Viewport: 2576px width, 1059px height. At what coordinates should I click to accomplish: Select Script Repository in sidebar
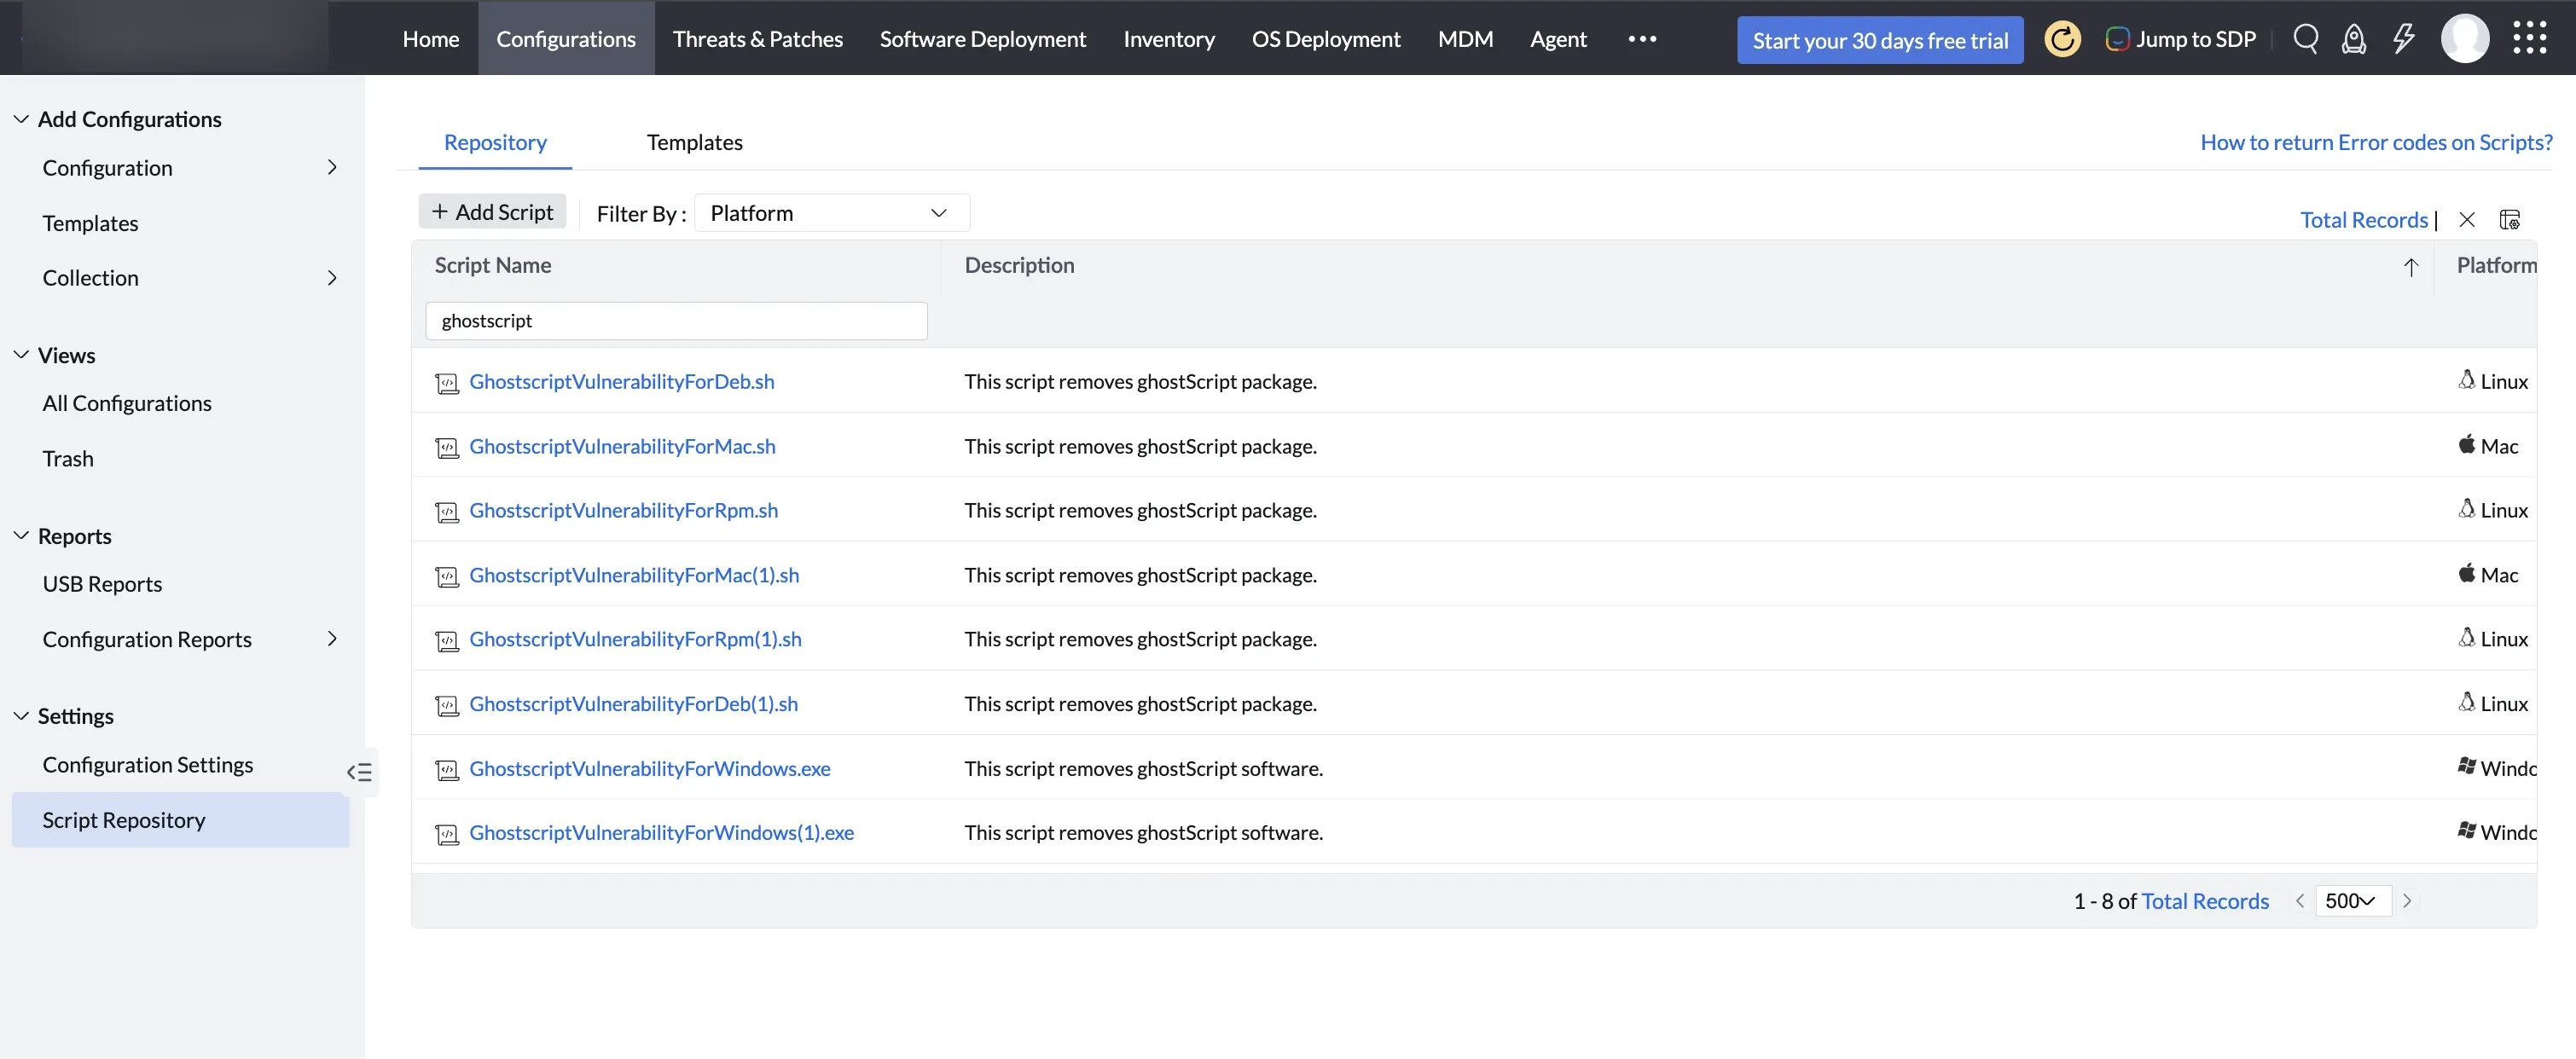tap(180, 820)
